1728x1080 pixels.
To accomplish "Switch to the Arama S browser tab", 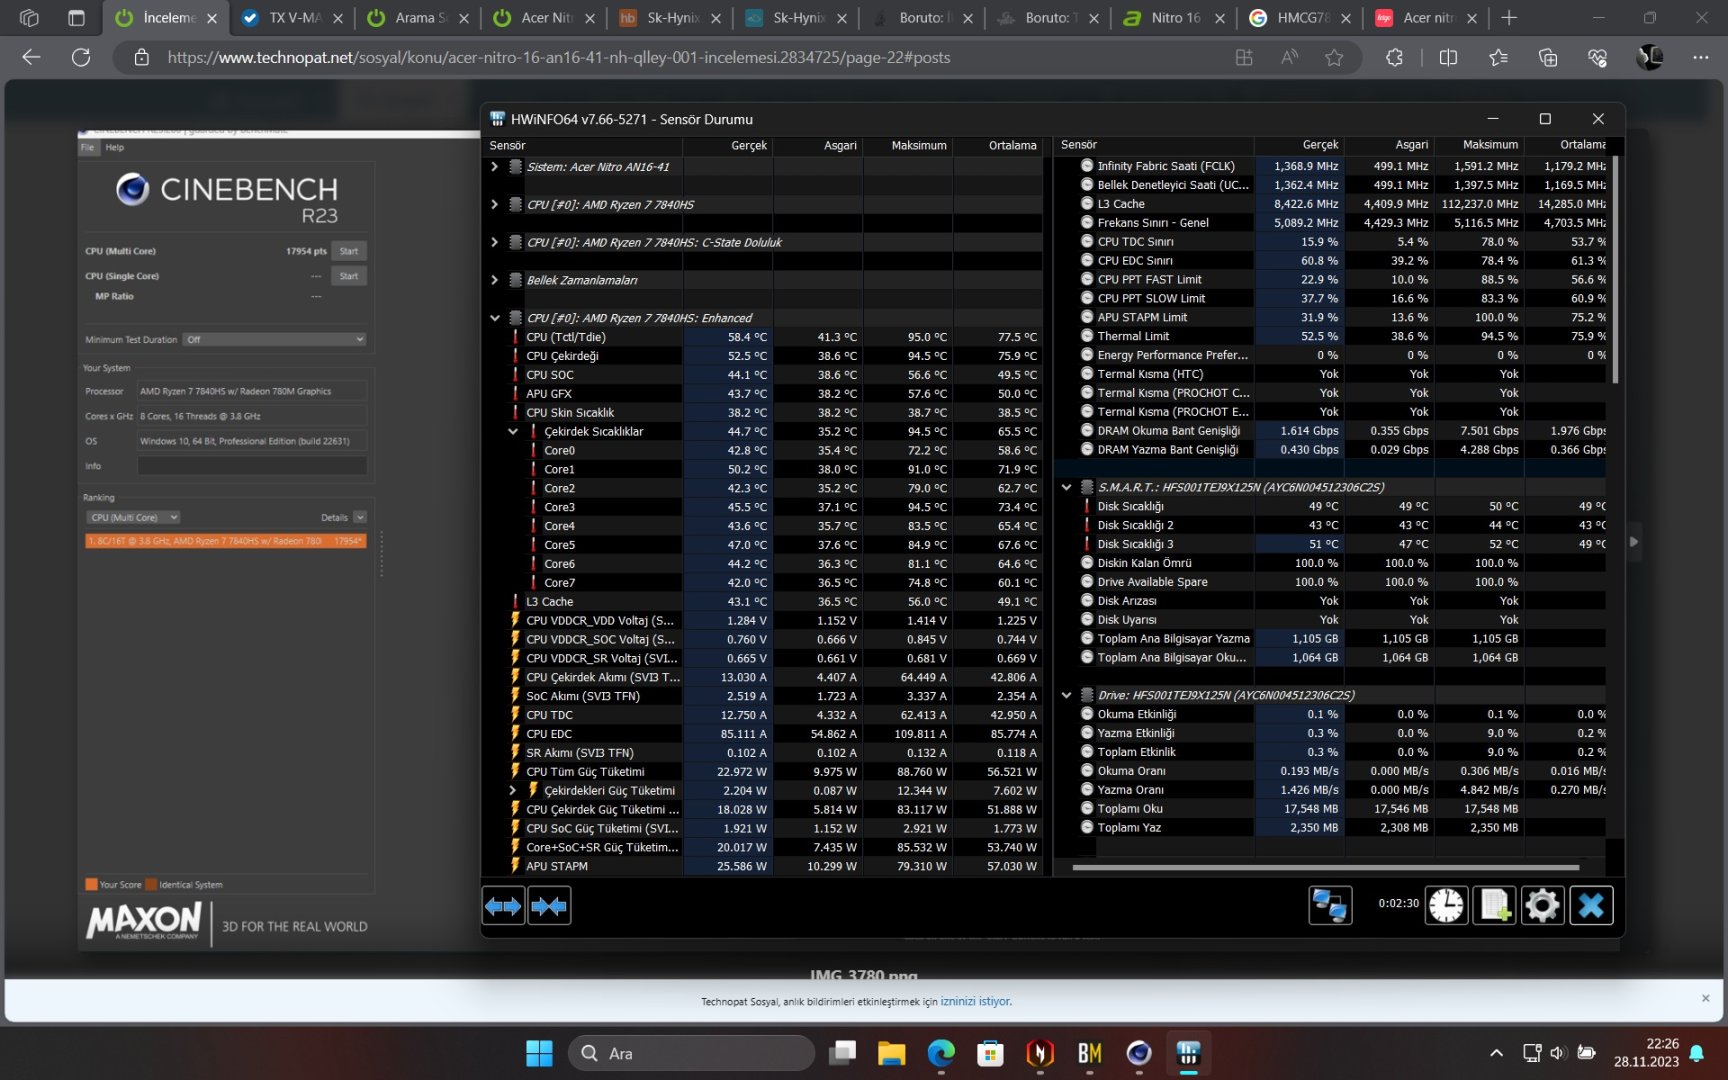I will [x=418, y=18].
